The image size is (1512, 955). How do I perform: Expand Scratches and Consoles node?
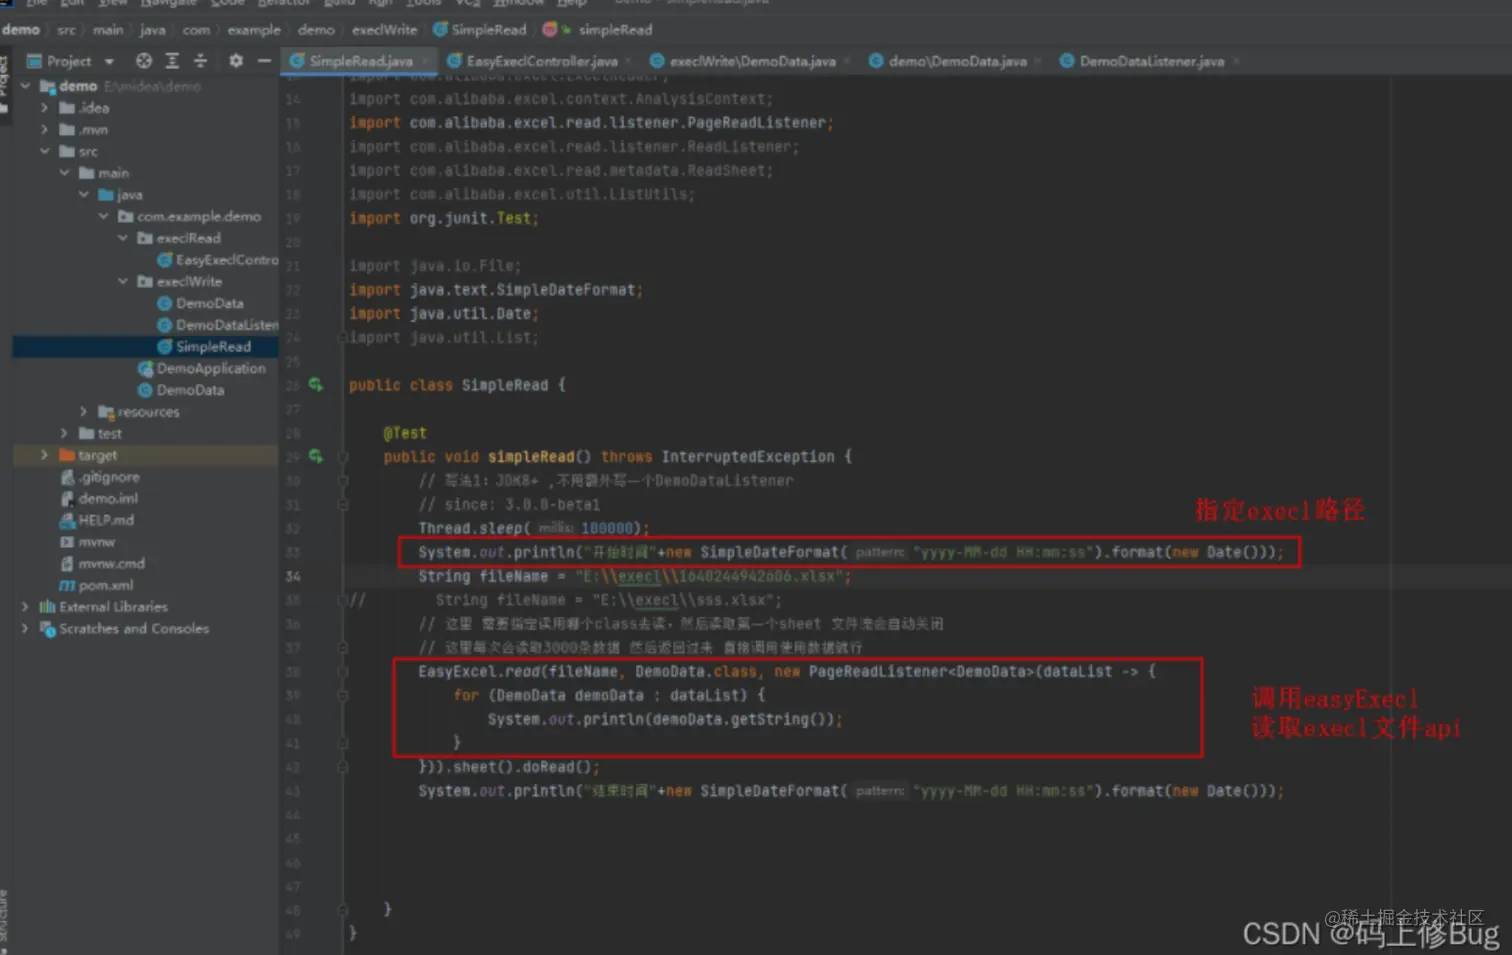click(x=26, y=629)
